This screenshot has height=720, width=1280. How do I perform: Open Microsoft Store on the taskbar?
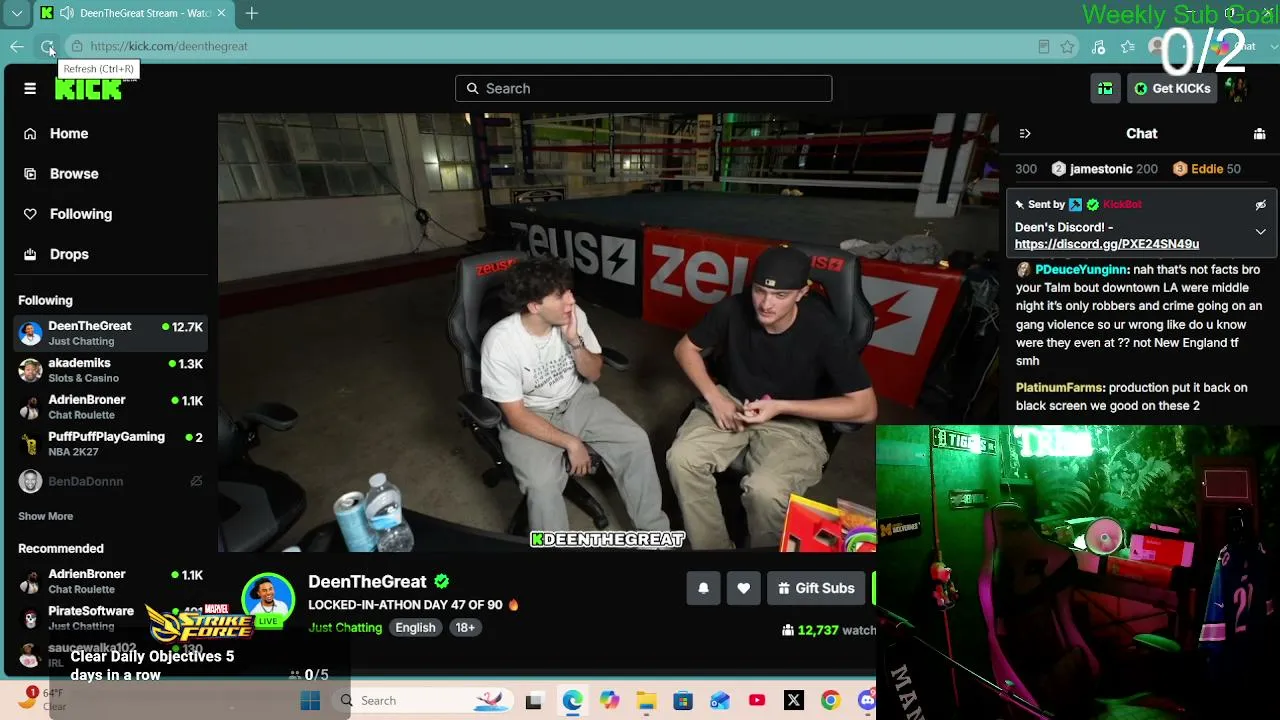683,701
